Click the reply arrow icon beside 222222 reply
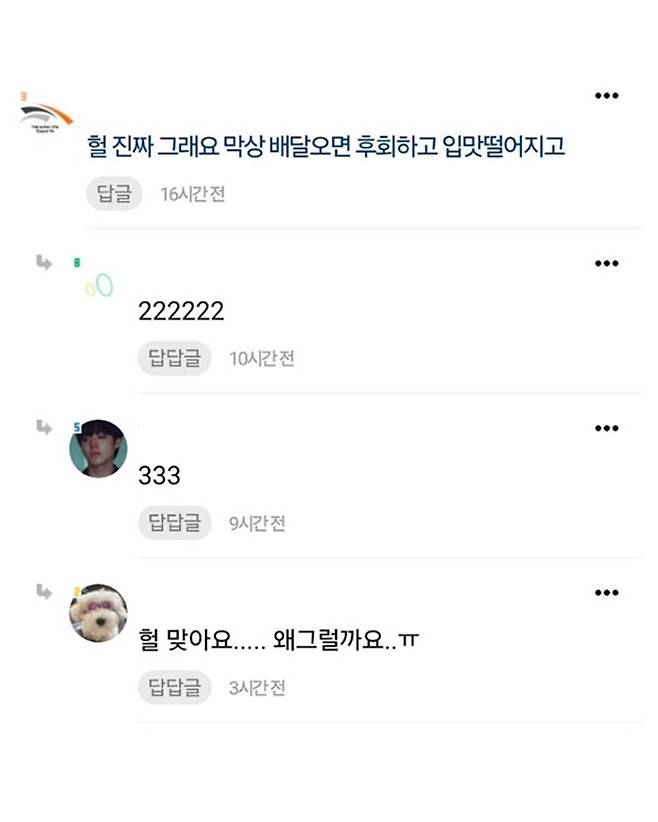The height and width of the screenshot is (822, 658). point(44,262)
